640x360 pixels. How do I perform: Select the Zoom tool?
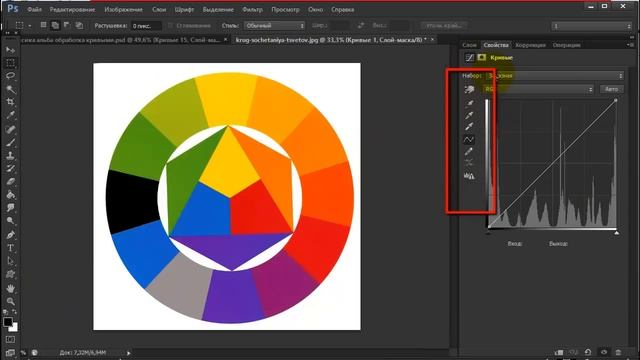(x=11, y=302)
